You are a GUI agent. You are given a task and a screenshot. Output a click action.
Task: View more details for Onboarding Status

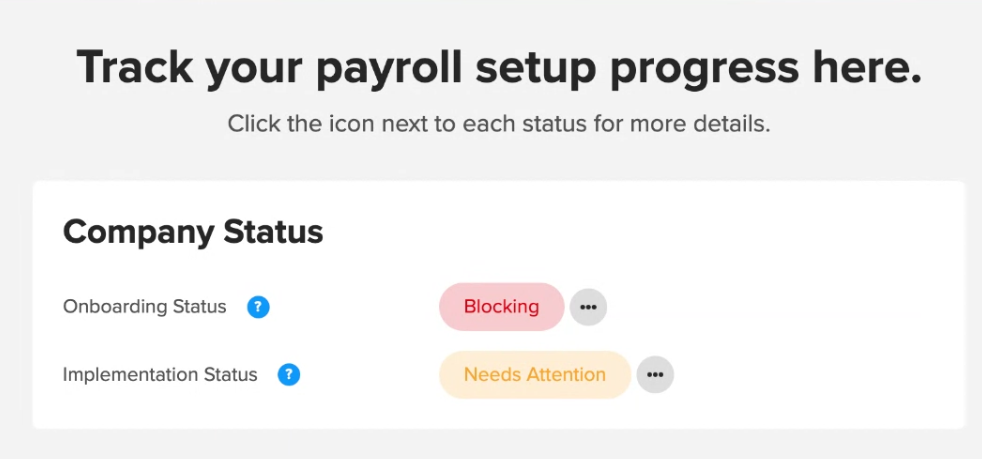pyautogui.click(x=588, y=307)
